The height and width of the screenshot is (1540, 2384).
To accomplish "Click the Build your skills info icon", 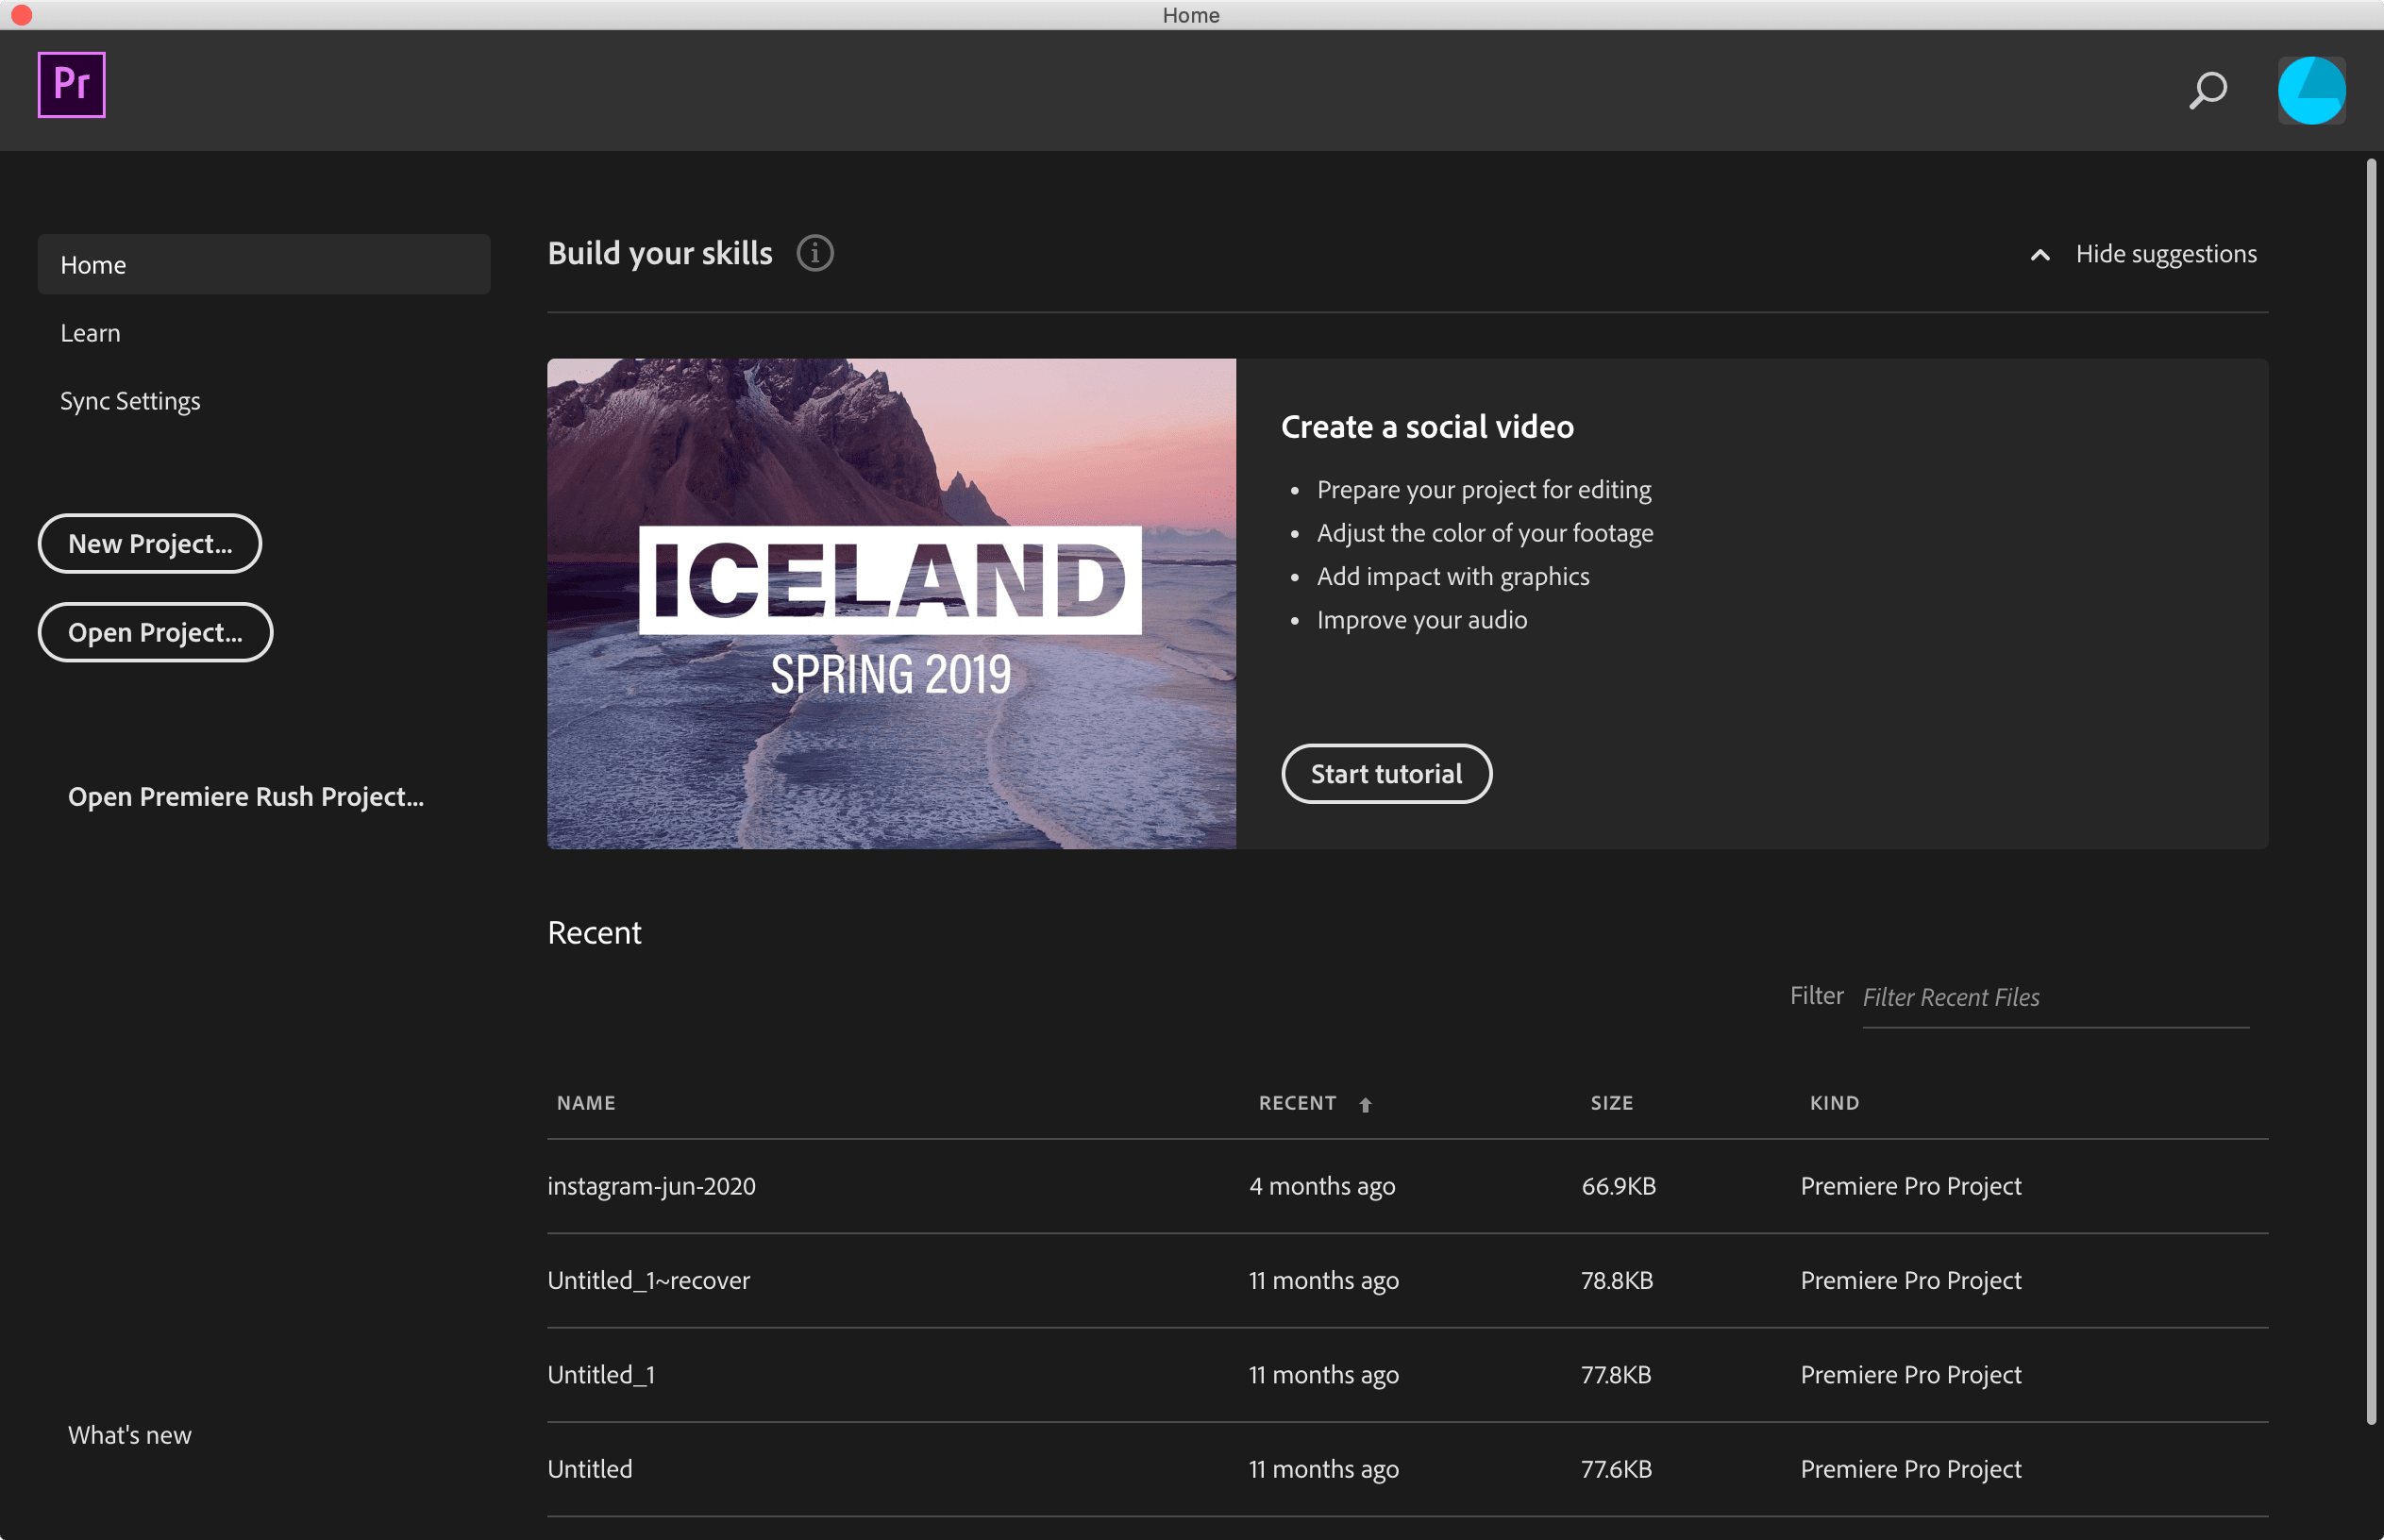I will (815, 253).
